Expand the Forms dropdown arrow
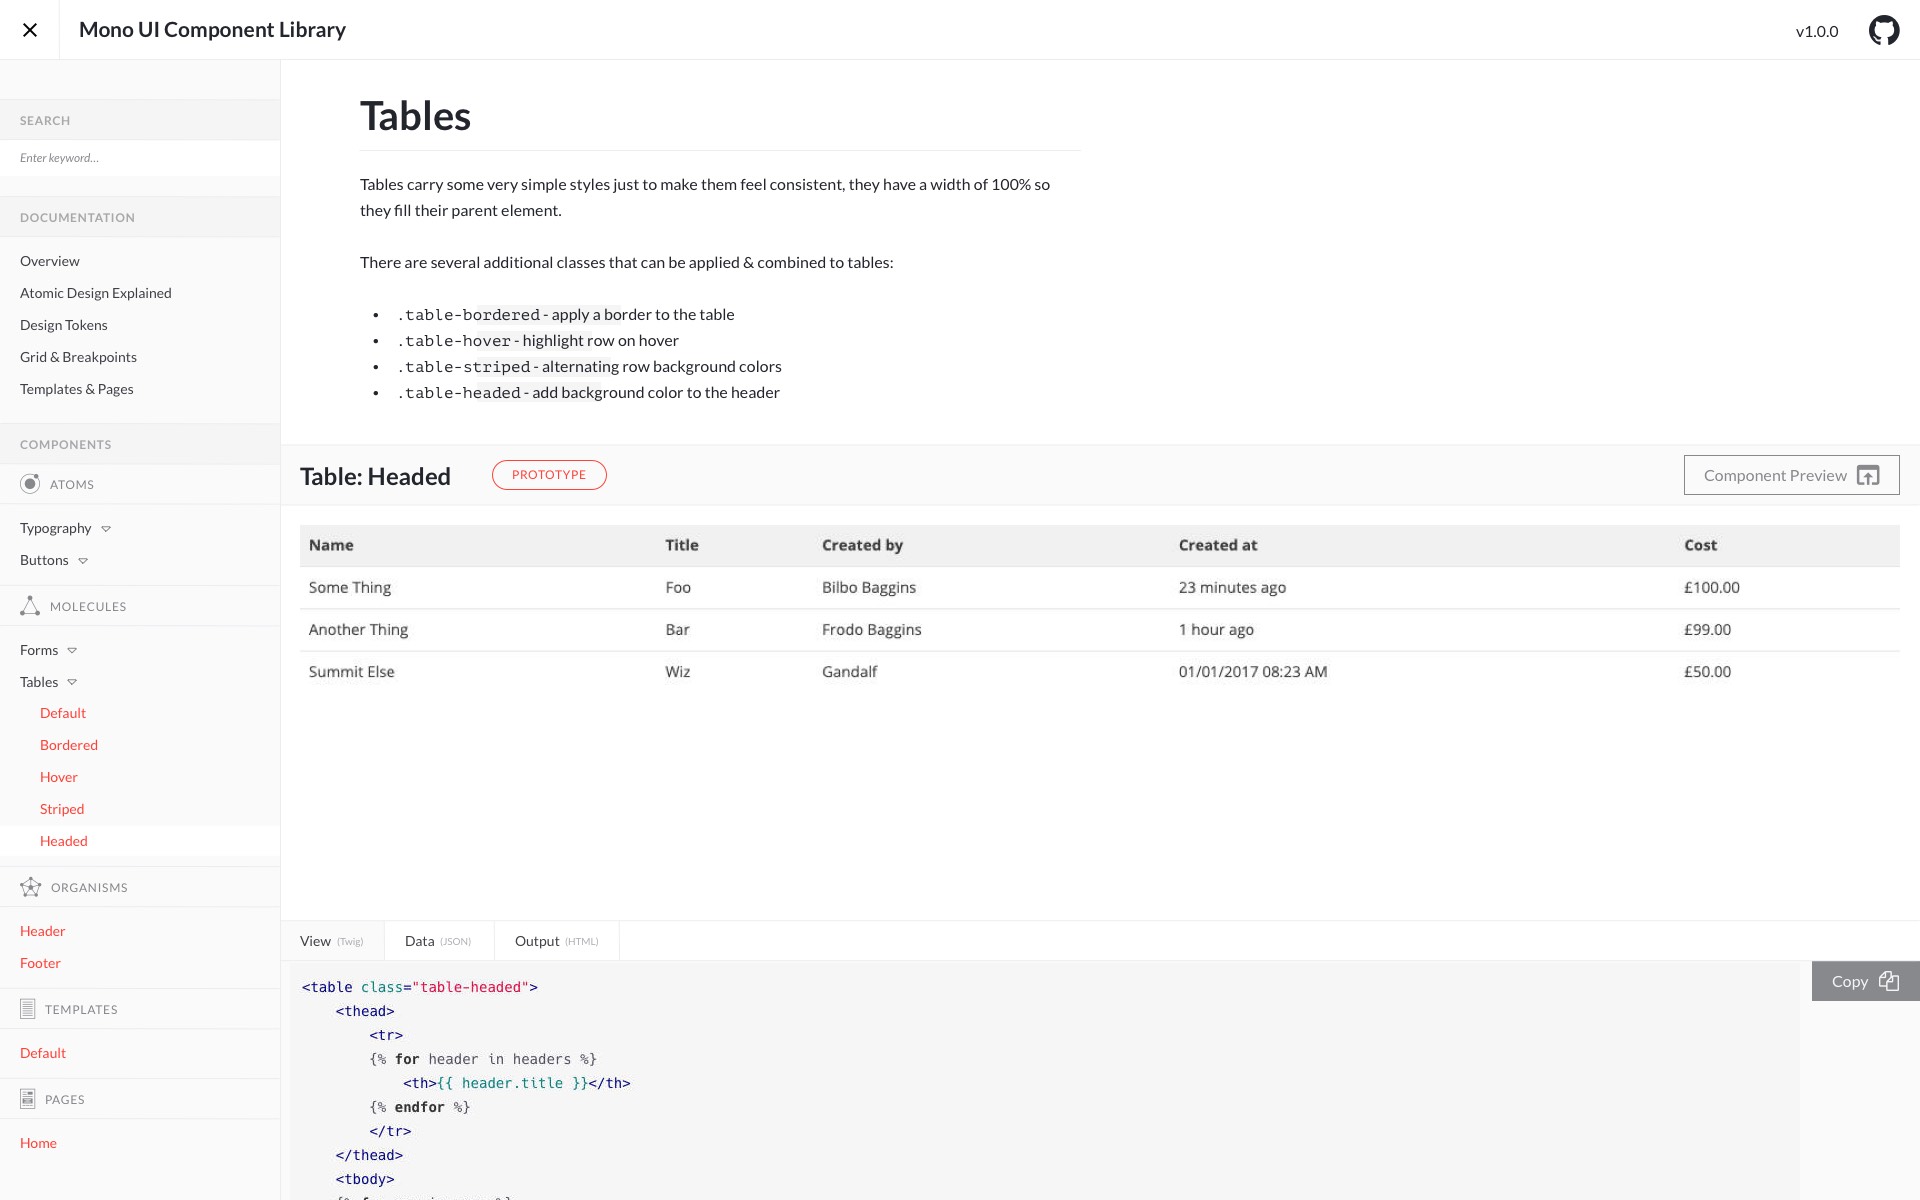 point(72,650)
